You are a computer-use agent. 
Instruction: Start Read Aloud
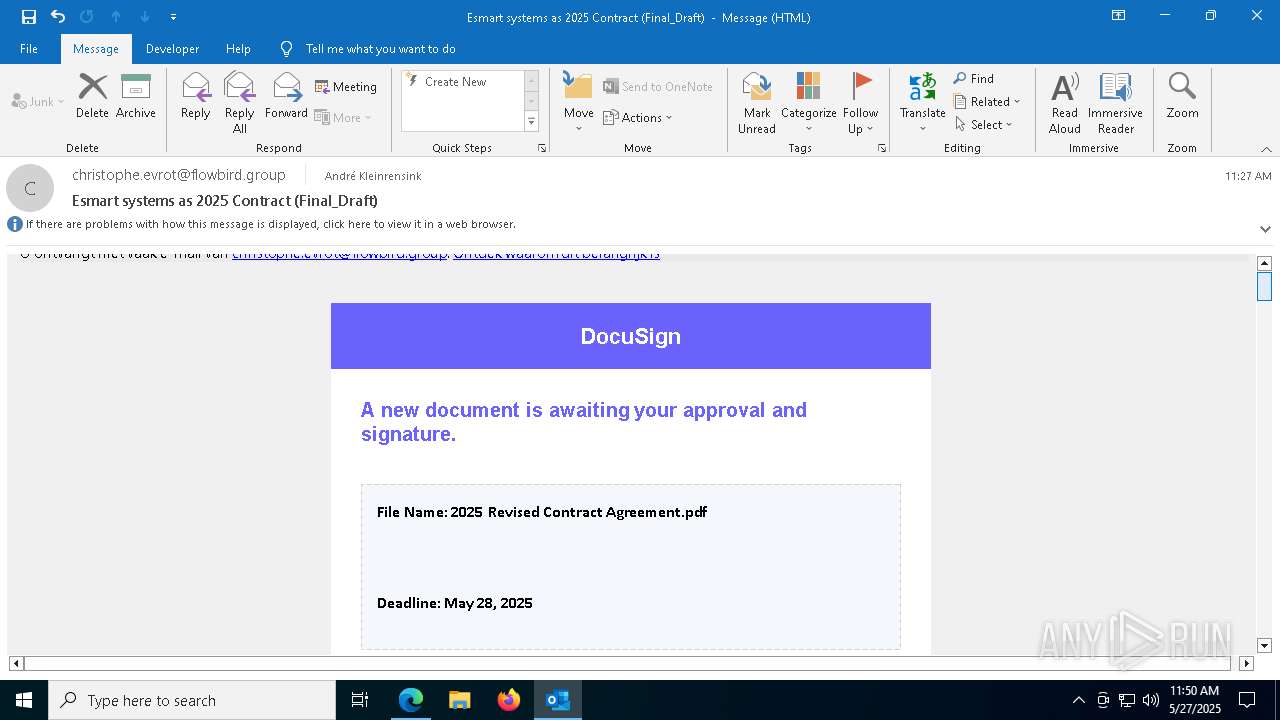tap(1065, 102)
